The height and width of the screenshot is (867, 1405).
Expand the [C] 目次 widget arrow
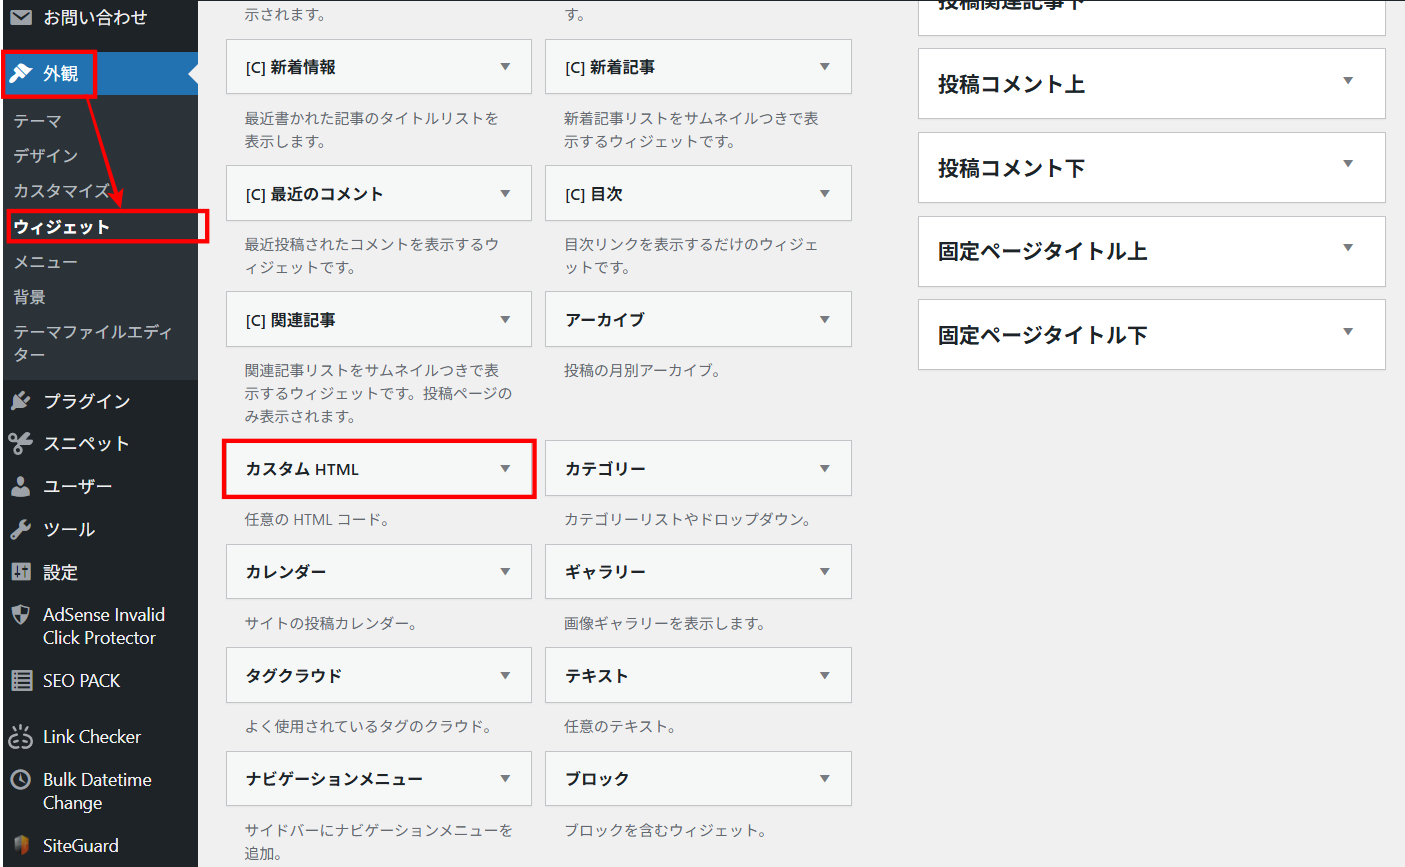click(x=824, y=194)
